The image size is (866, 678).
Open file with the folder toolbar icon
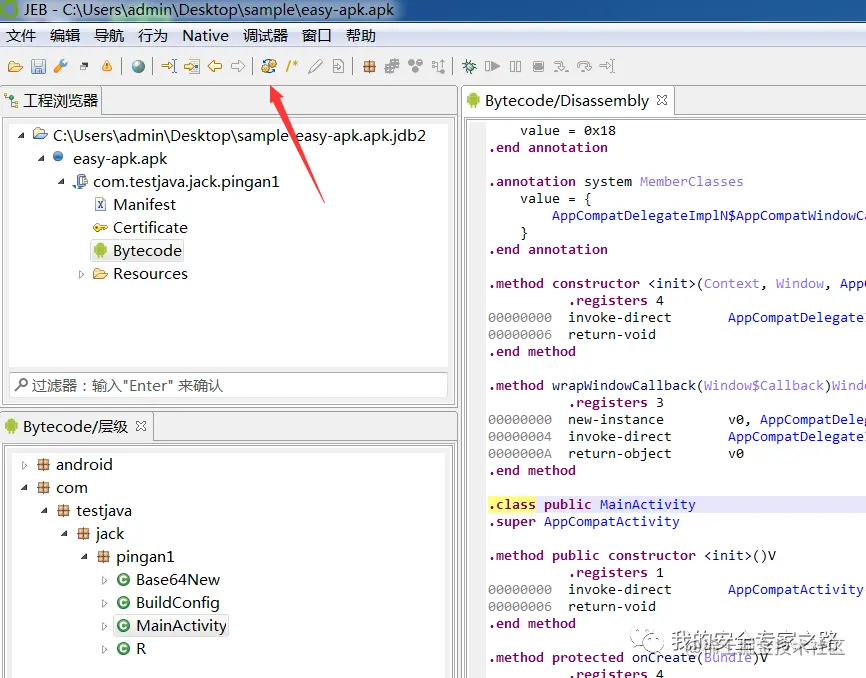pos(15,67)
